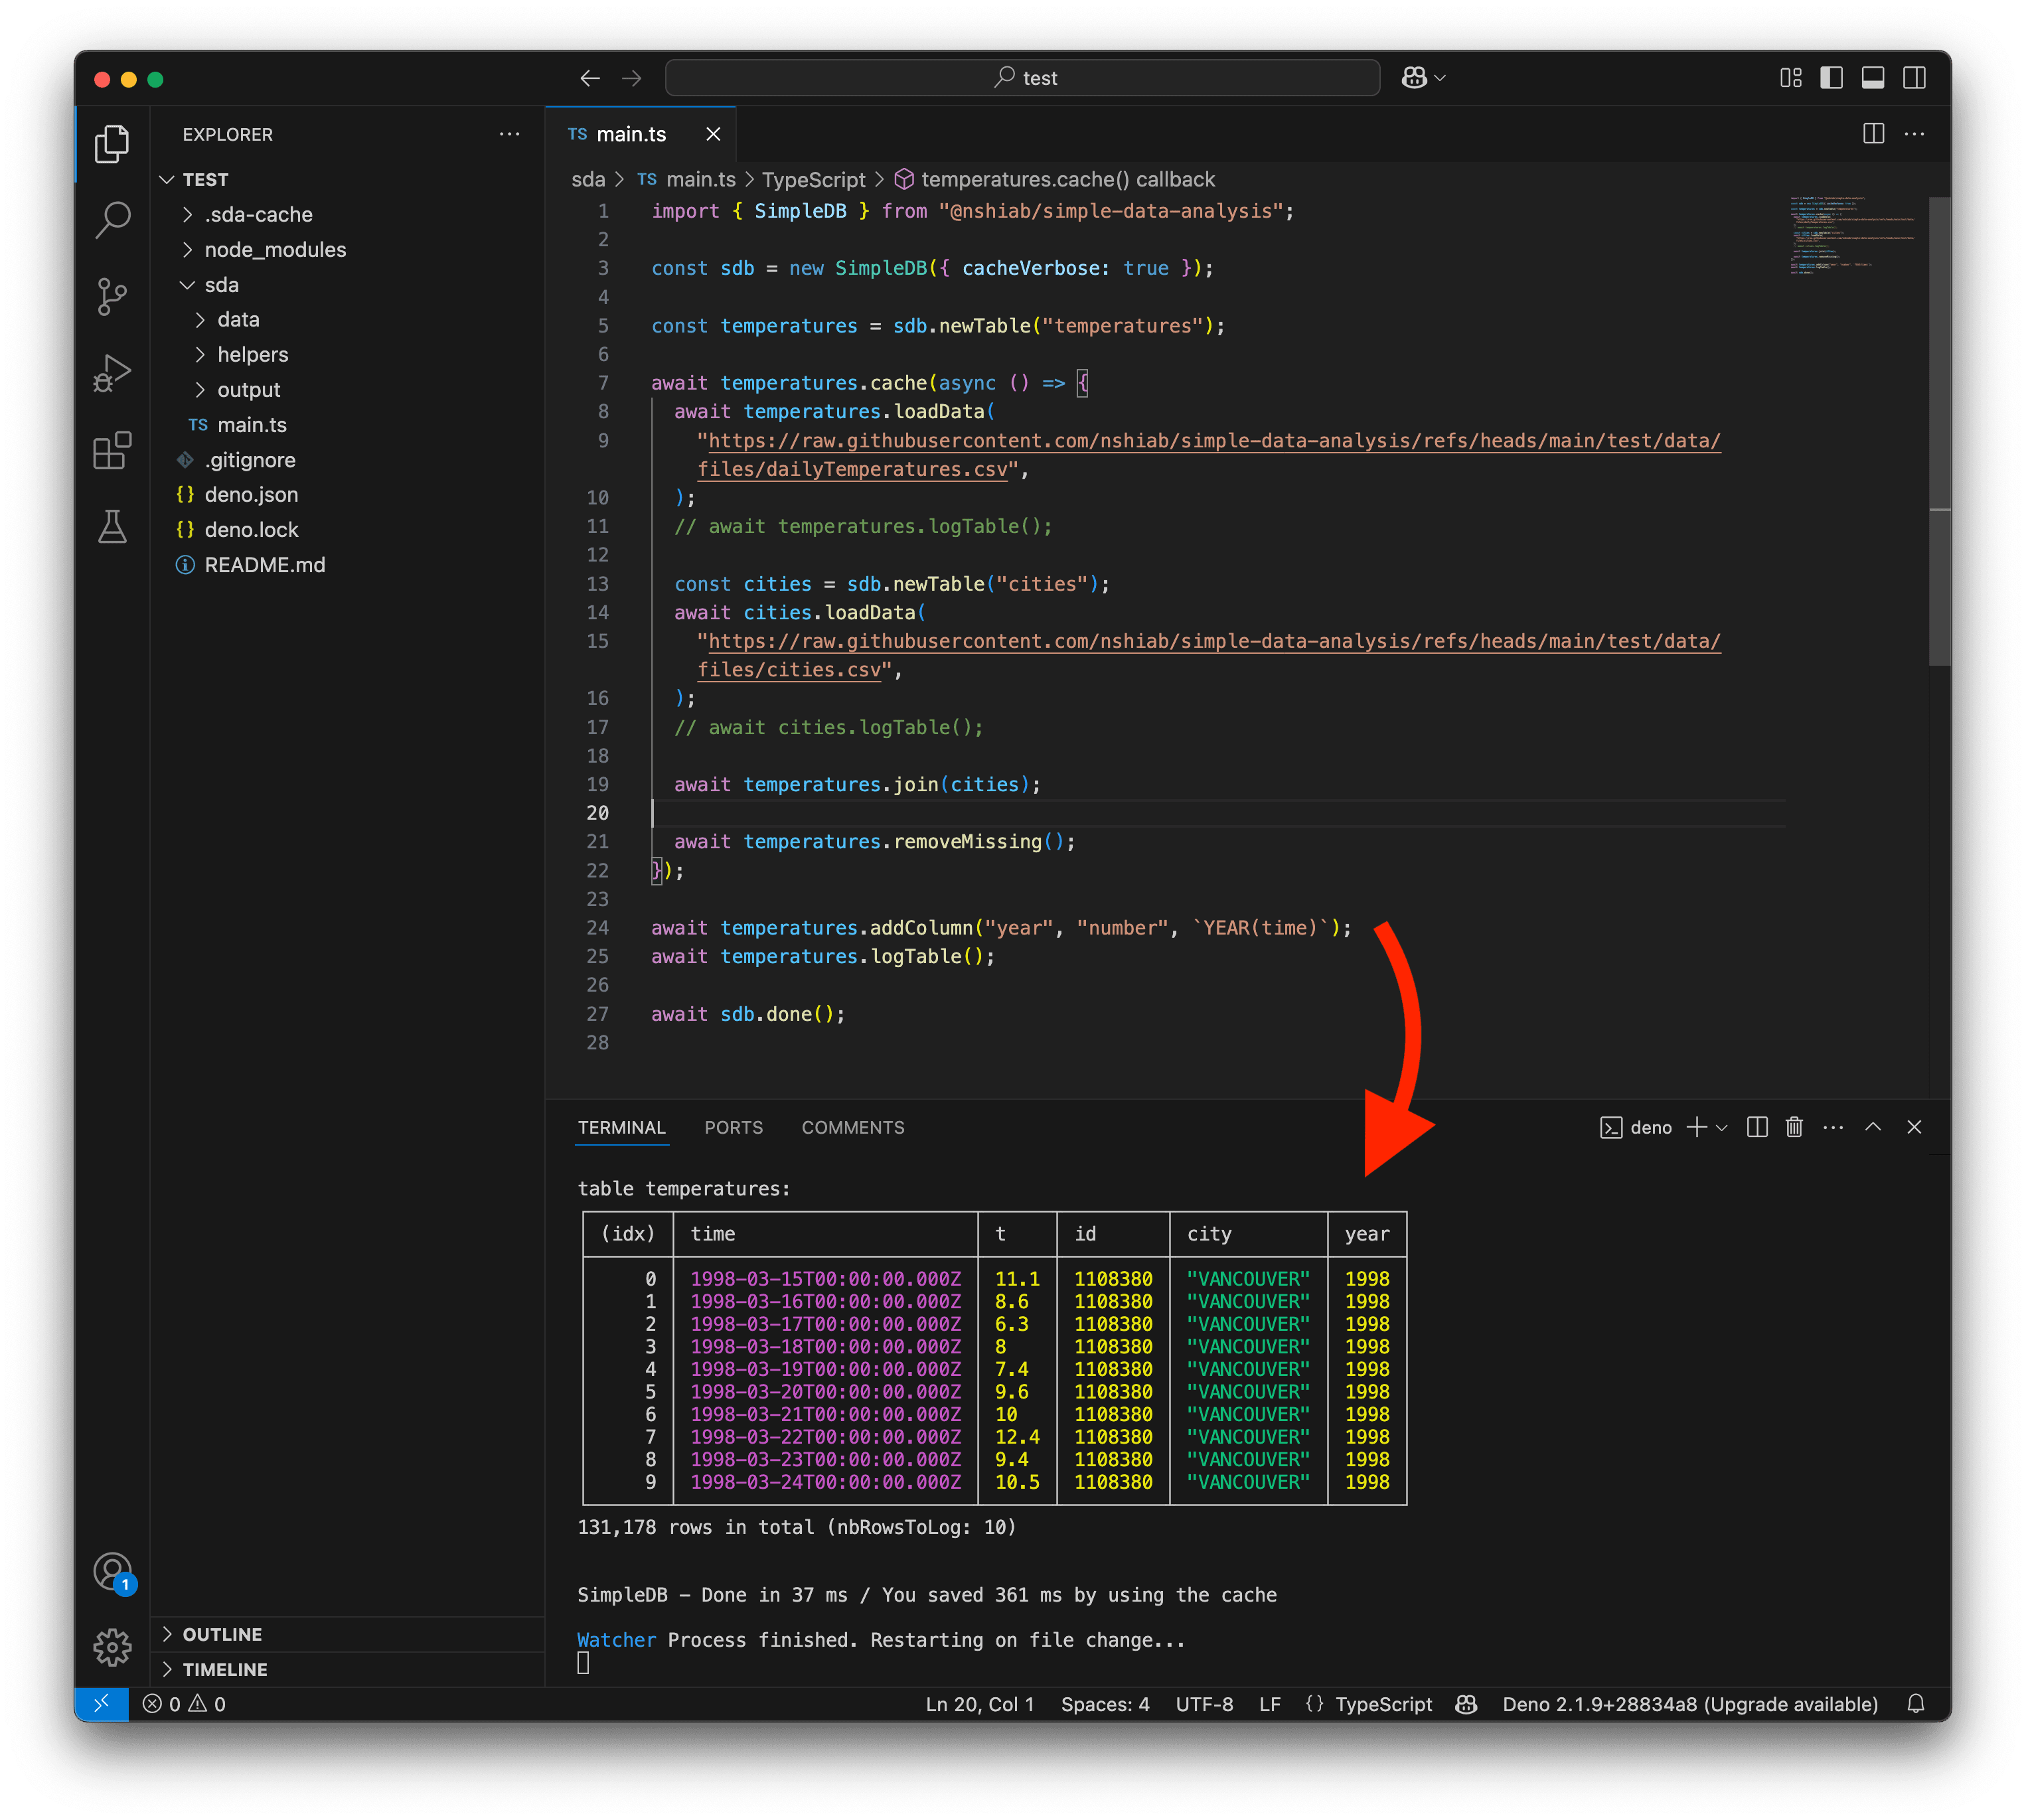This screenshot has width=2026, height=1820.
Task: Collapse the TEST root folder
Action: point(347,179)
